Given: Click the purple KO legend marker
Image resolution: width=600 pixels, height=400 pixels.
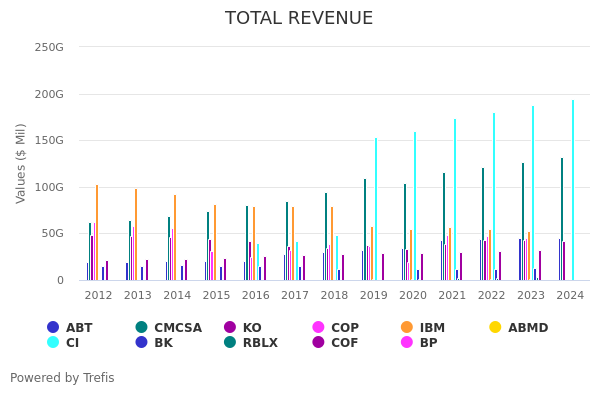Looking at the screenshot, I should [x=230, y=328].
